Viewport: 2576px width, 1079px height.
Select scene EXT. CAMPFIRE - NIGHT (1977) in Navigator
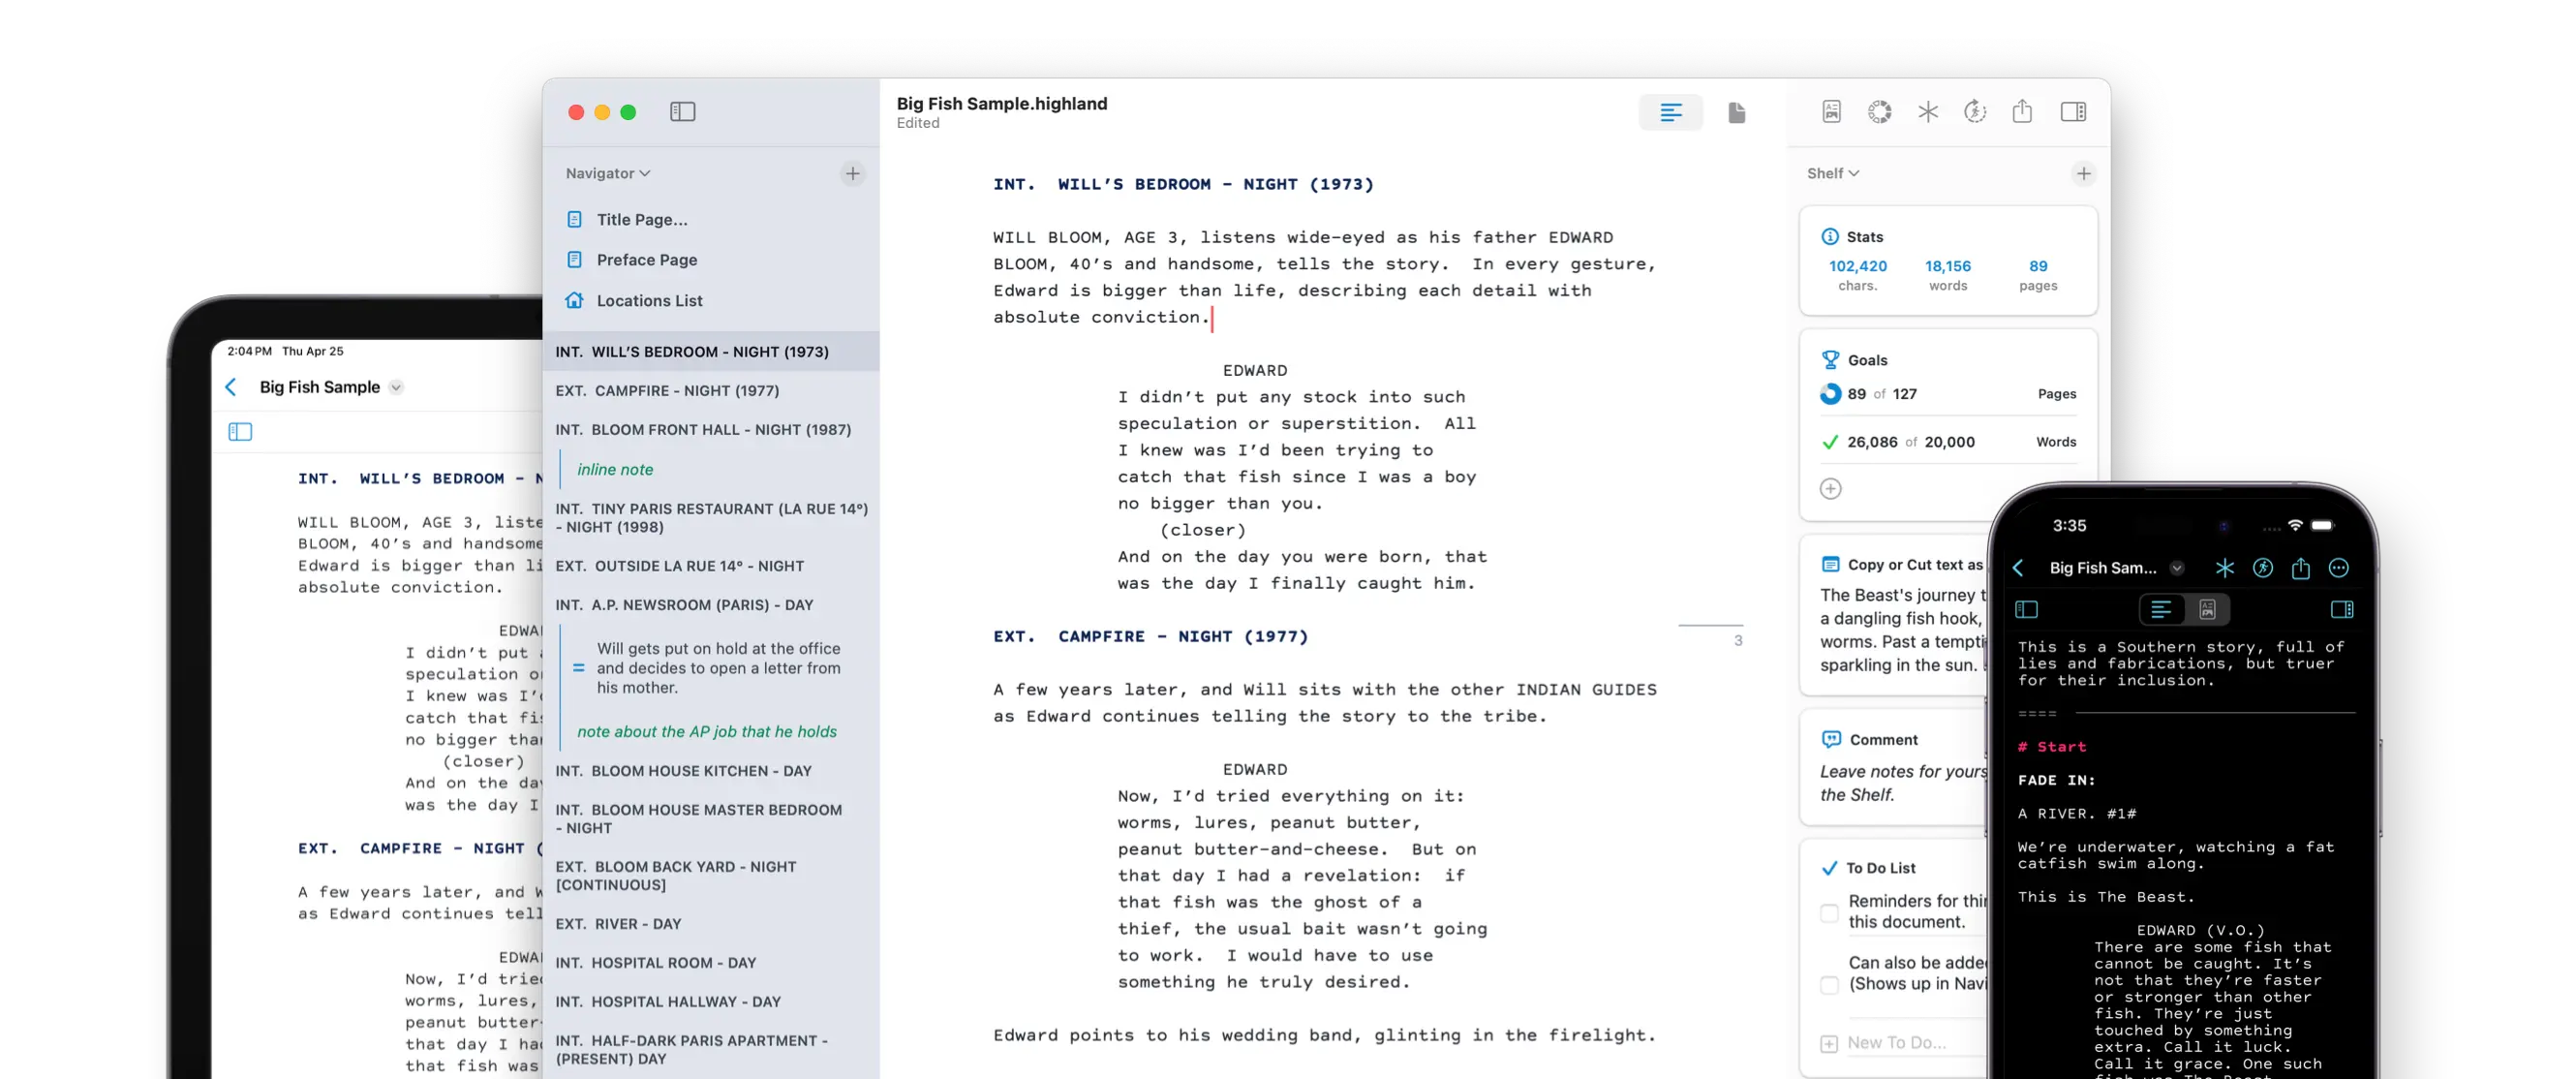[711, 391]
